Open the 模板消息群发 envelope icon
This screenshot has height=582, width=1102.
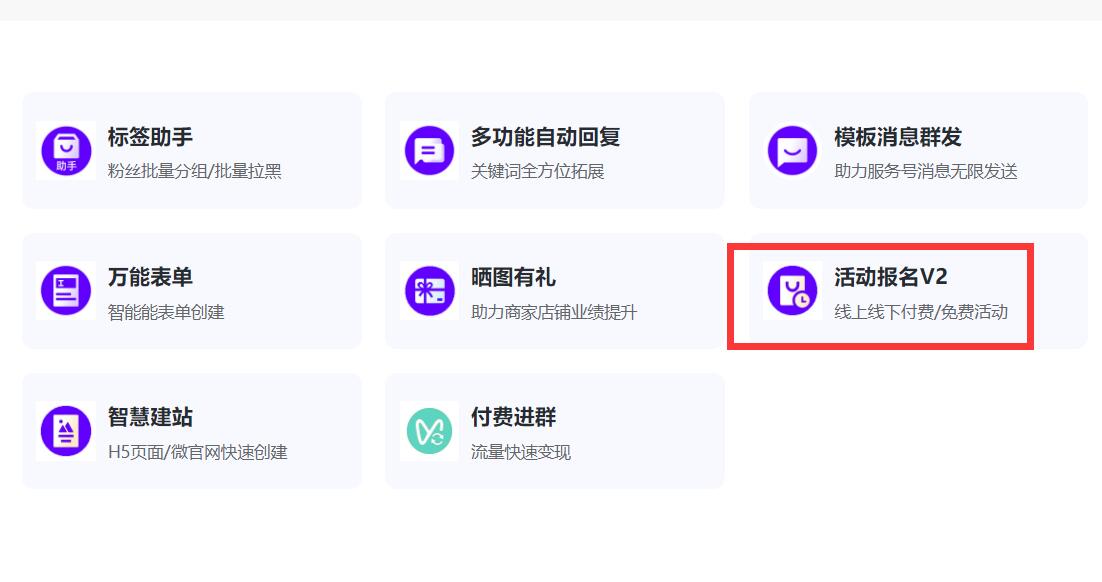[x=791, y=150]
